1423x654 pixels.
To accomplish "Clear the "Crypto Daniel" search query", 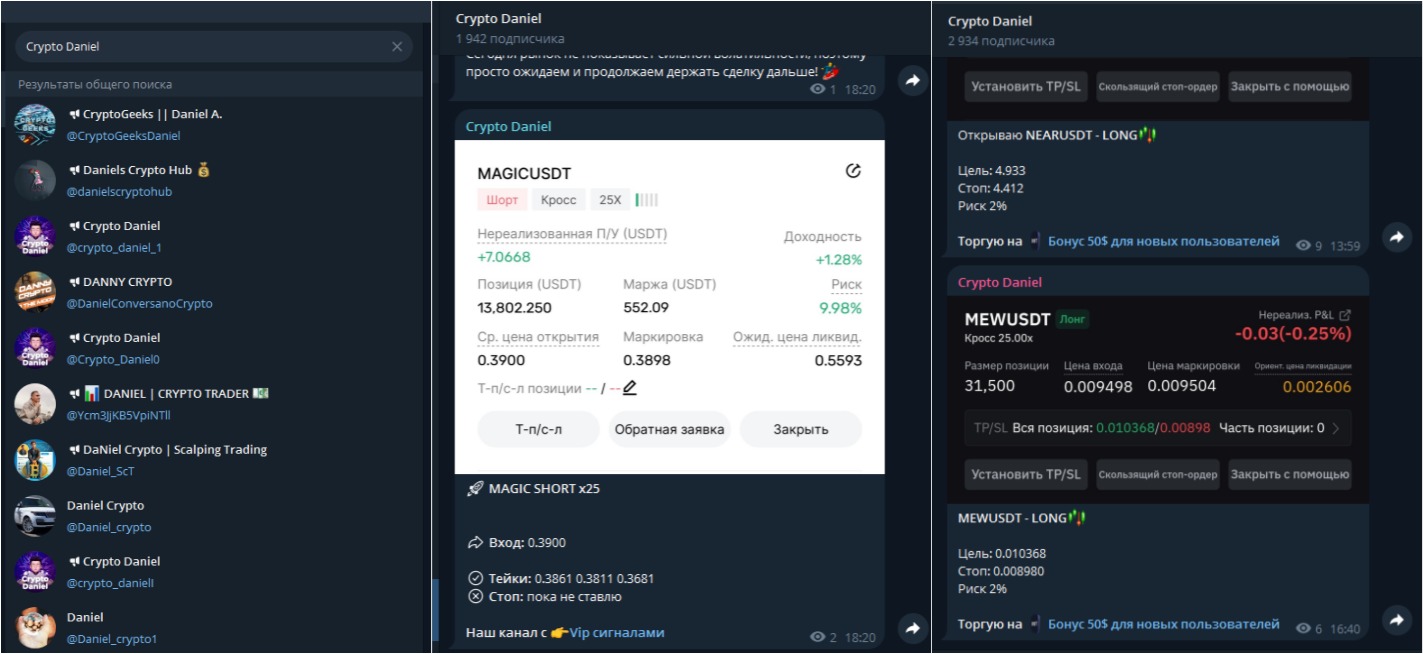I will (x=397, y=47).
